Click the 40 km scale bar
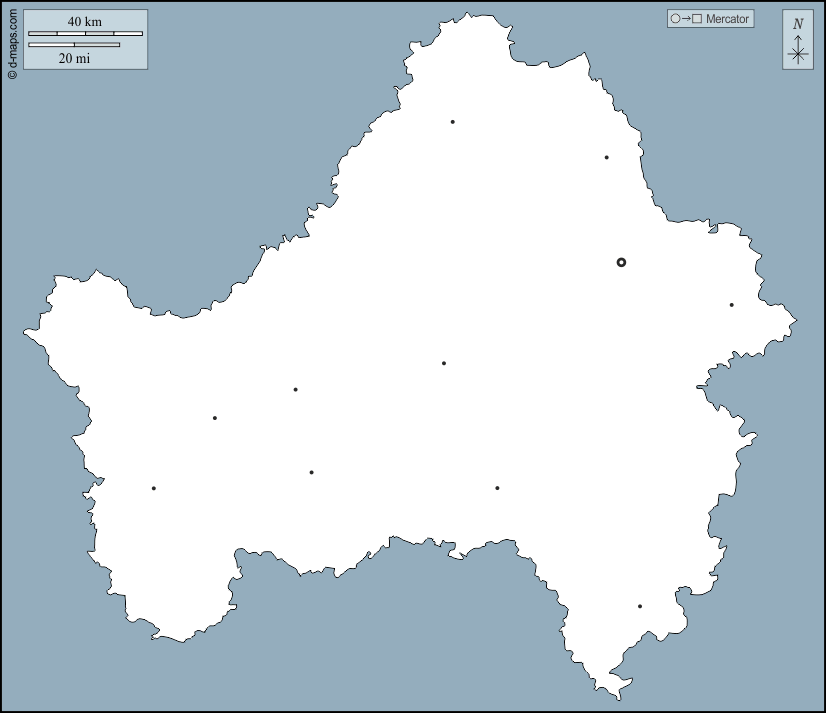Image resolution: width=826 pixels, height=713 pixels. click(85, 33)
